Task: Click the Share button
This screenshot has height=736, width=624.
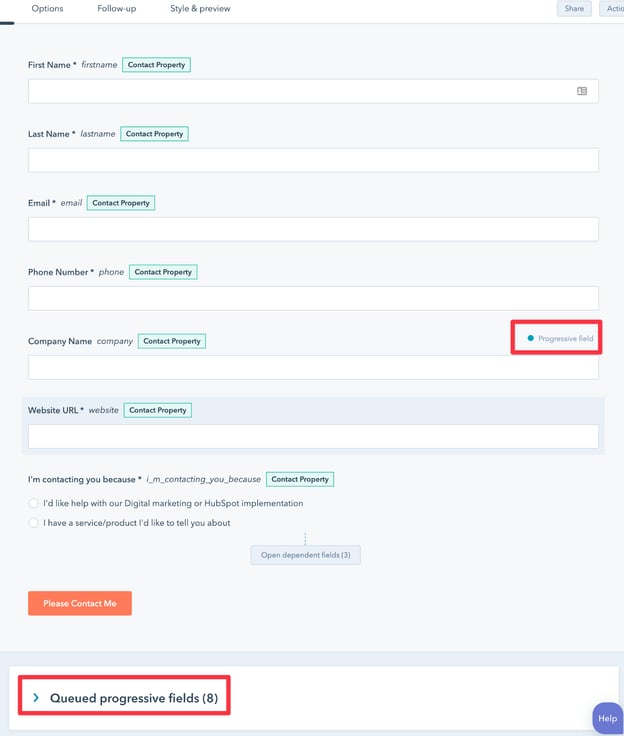Action: [x=574, y=9]
